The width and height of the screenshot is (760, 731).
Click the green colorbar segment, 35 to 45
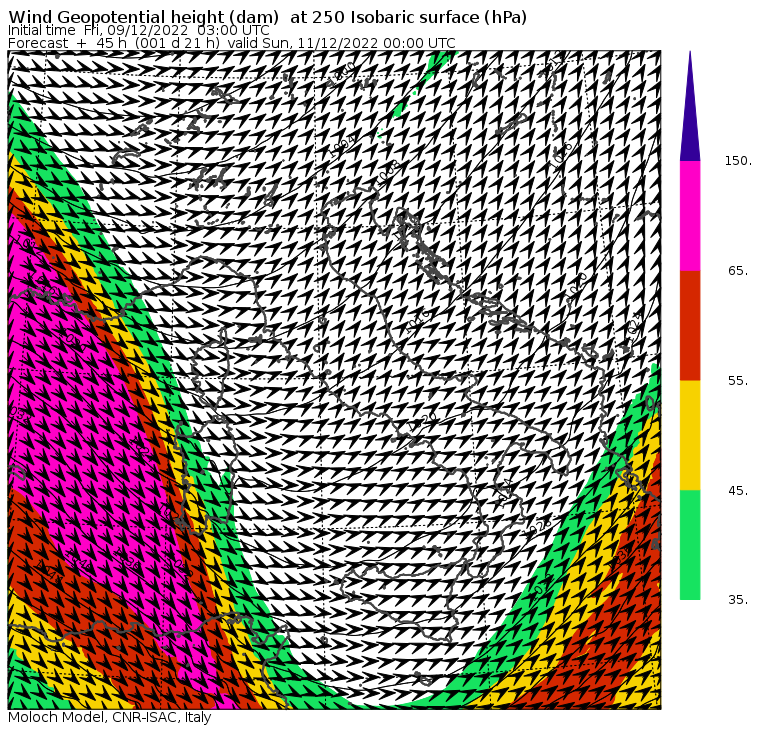click(690, 545)
